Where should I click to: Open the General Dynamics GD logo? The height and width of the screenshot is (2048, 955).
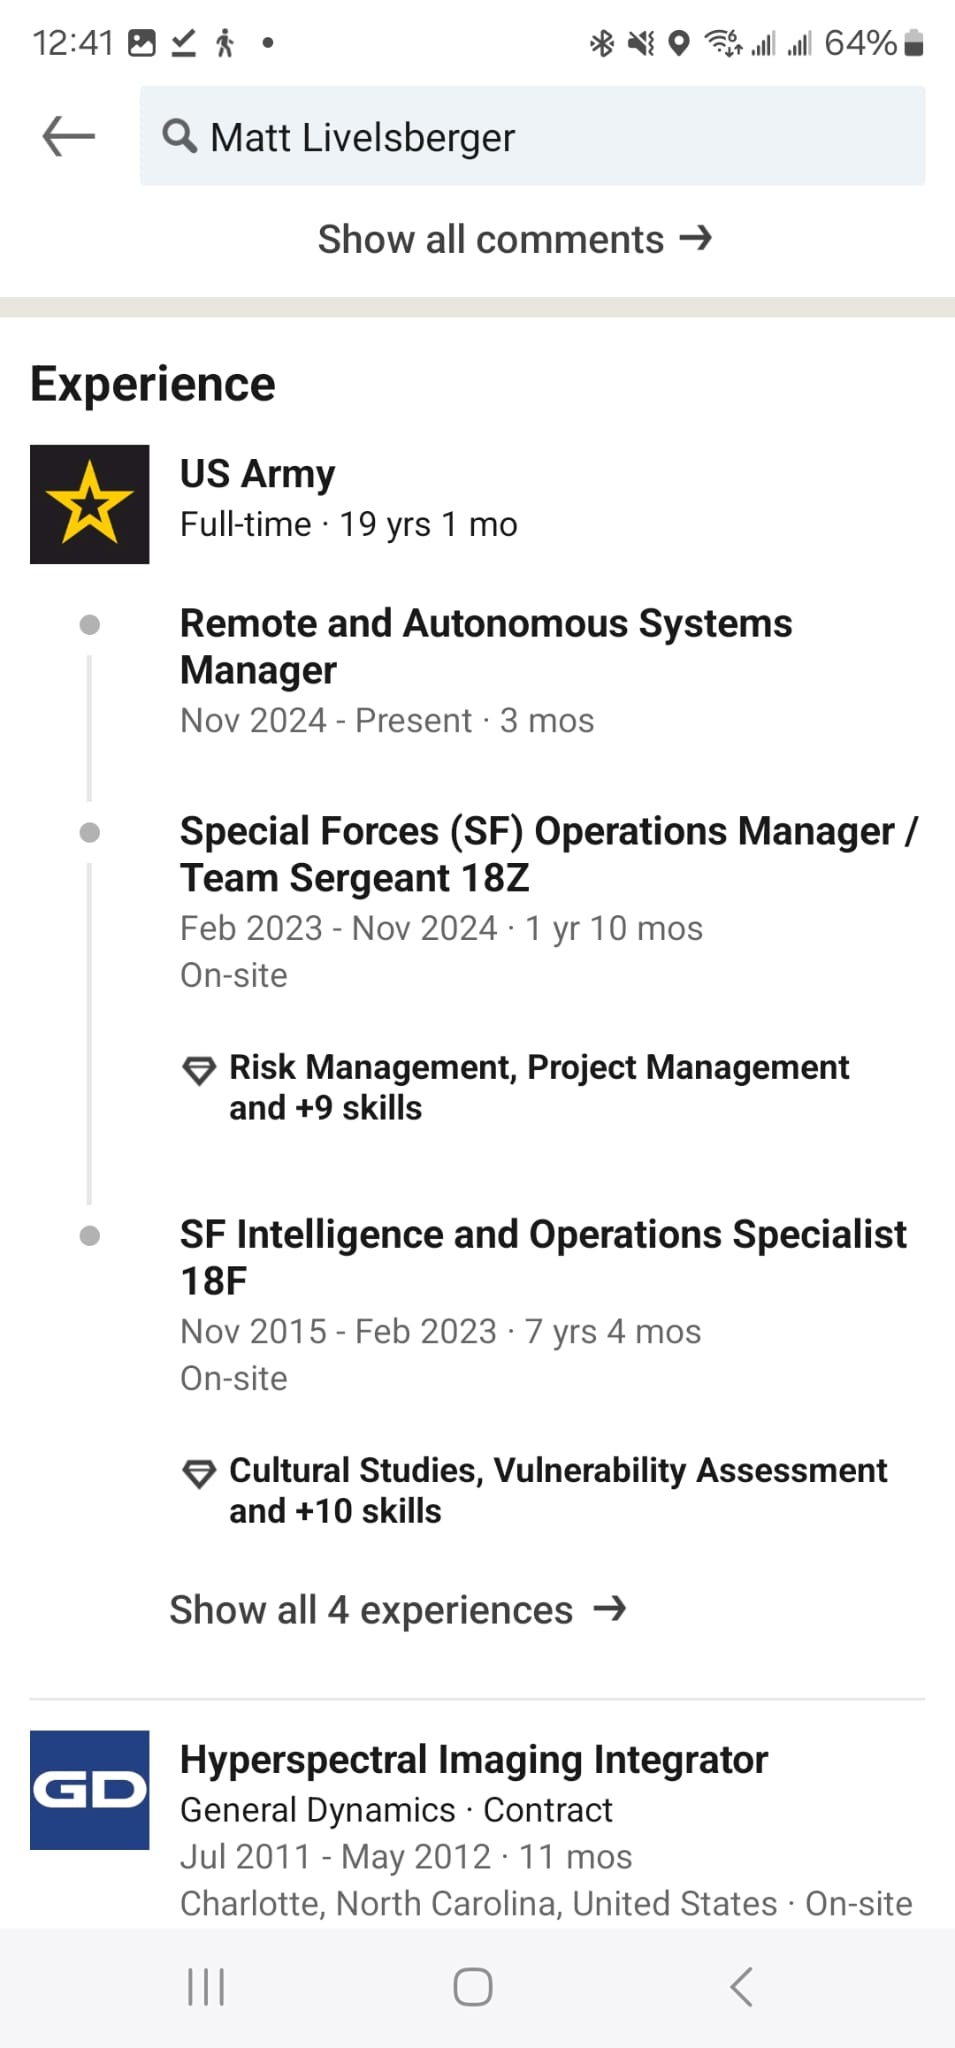[x=90, y=1789]
